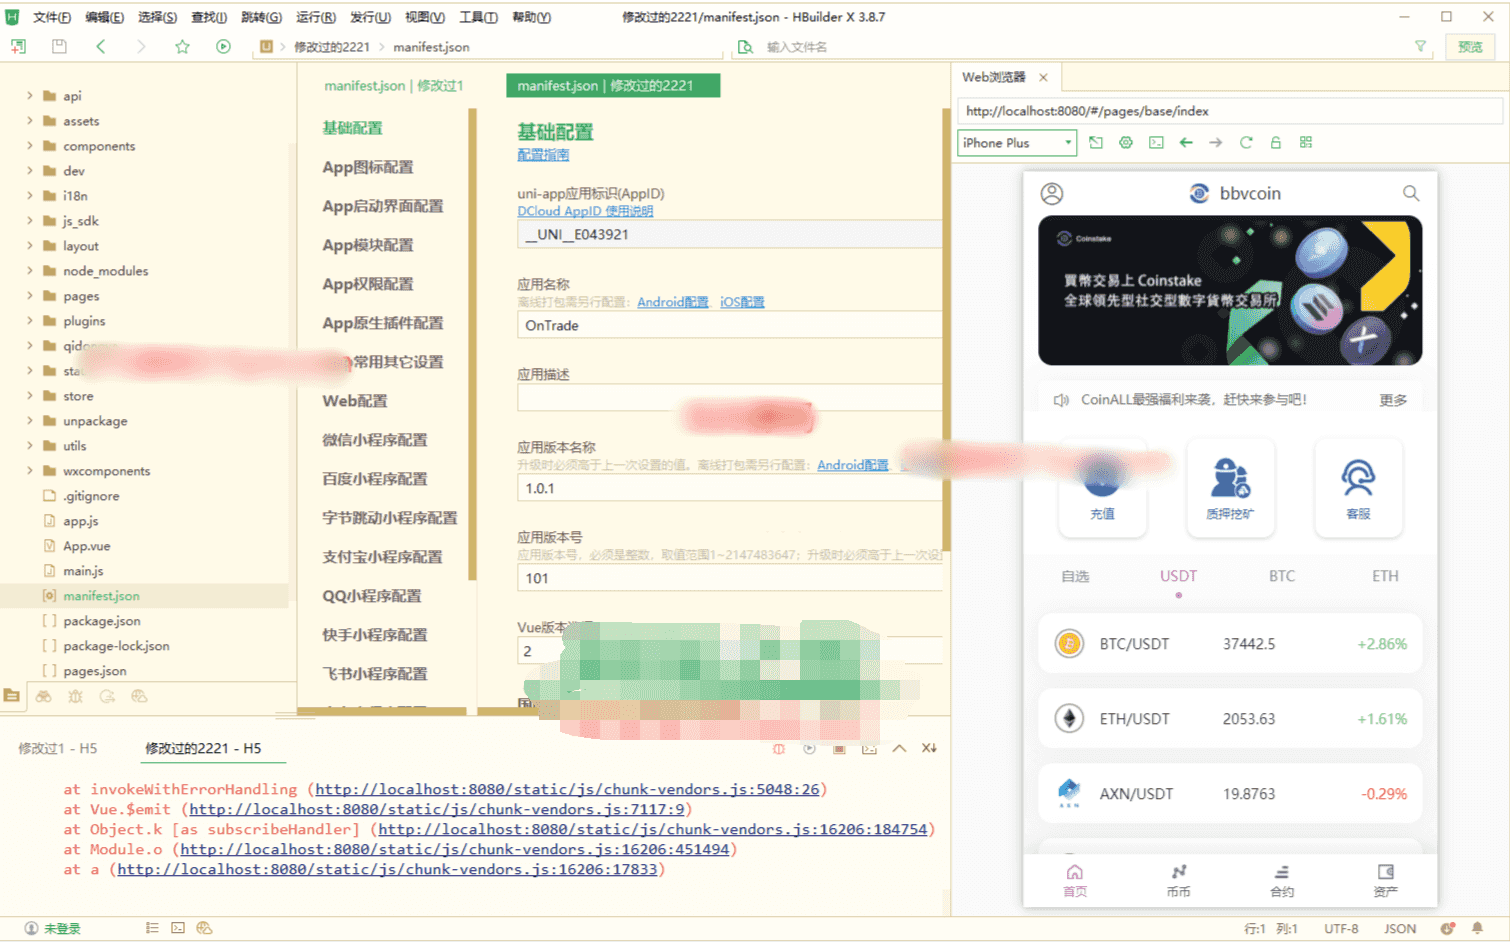Click the 应用名称 field containing OnTrade
The image size is (1510, 942).
point(730,325)
